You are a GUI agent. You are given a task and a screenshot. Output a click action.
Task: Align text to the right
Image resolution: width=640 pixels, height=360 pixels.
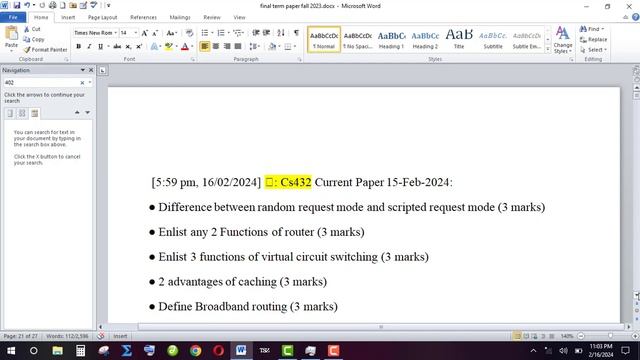[227, 46]
